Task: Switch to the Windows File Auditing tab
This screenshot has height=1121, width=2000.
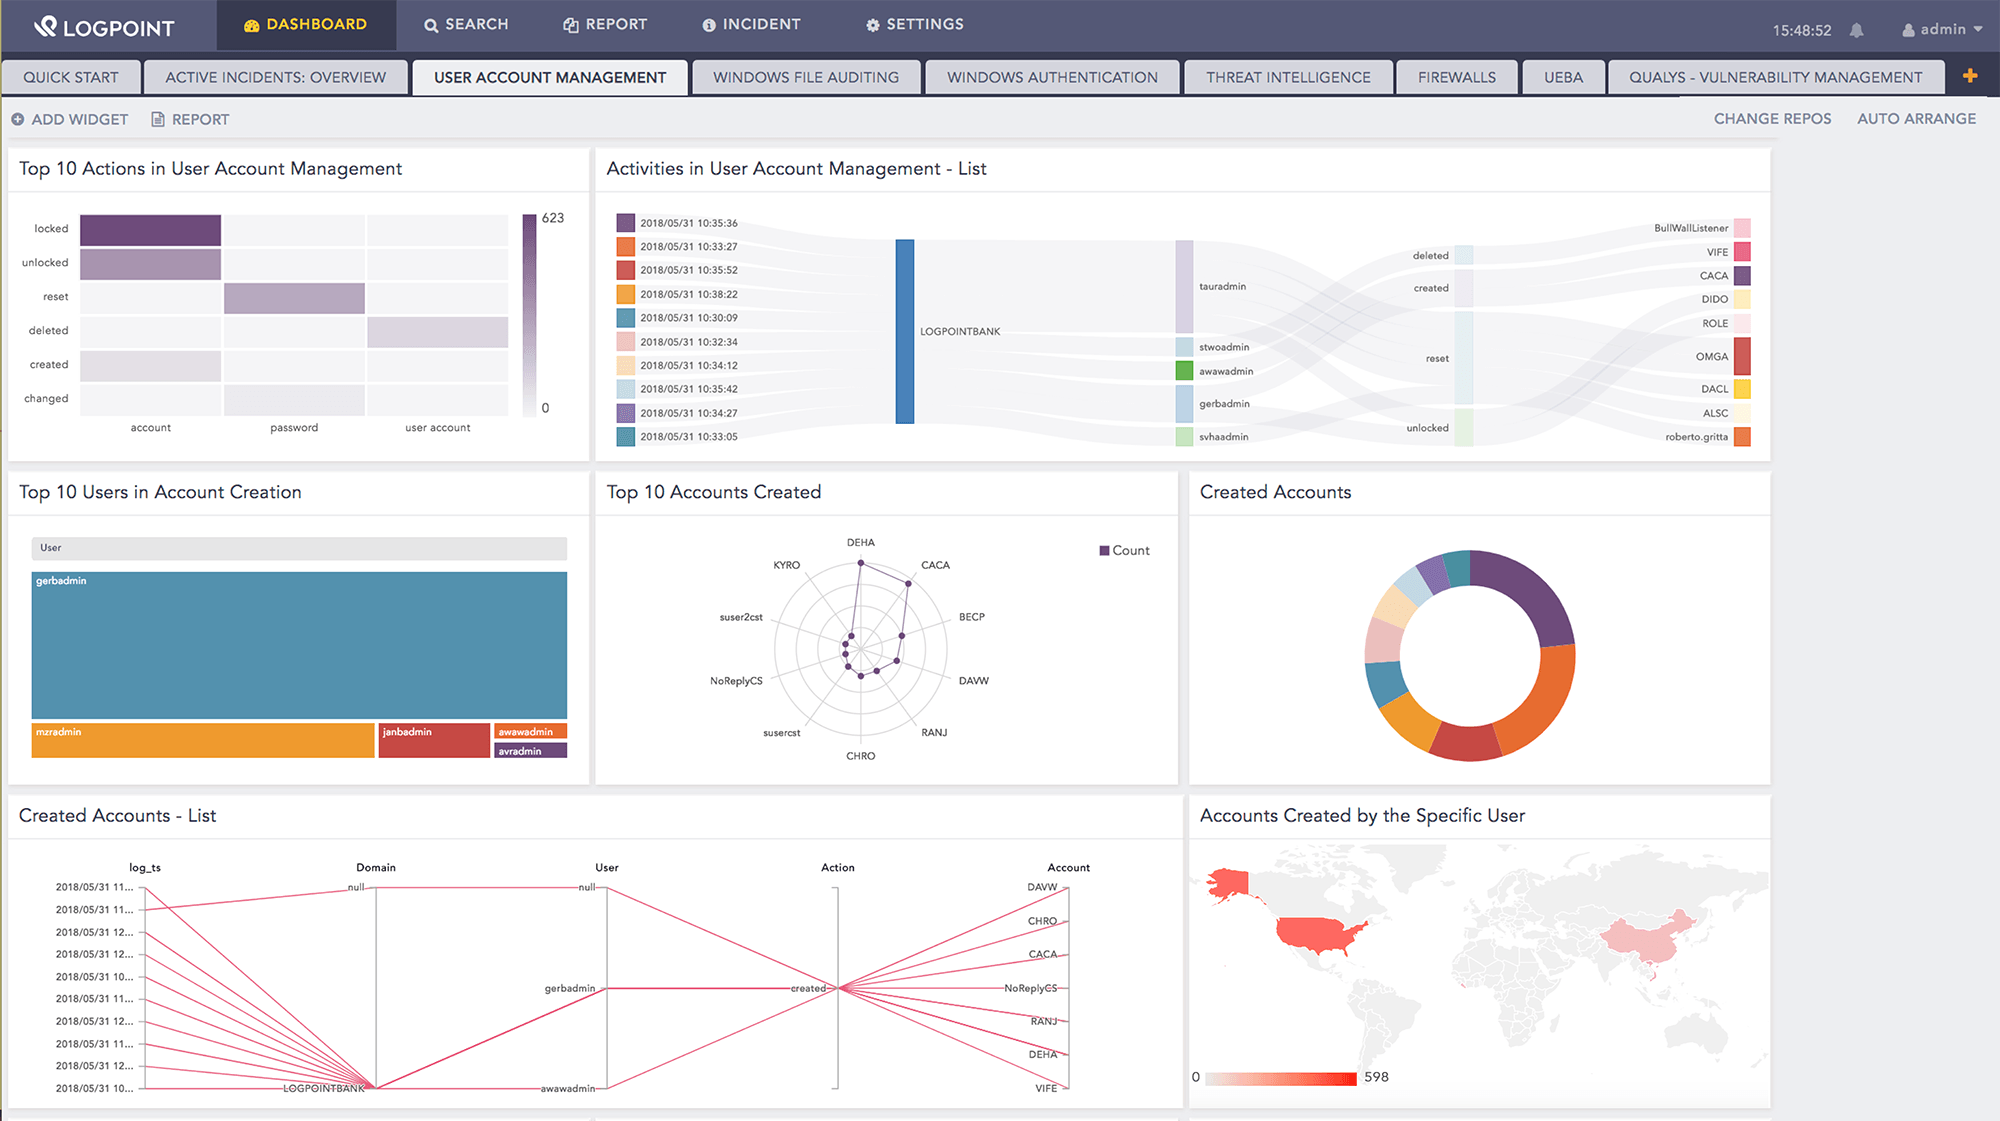Action: (806, 76)
